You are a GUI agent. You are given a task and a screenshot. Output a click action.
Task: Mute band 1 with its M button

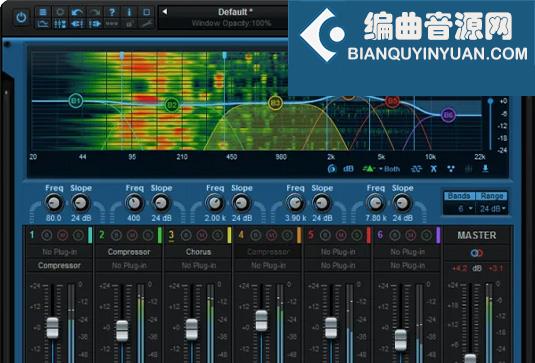62,235
